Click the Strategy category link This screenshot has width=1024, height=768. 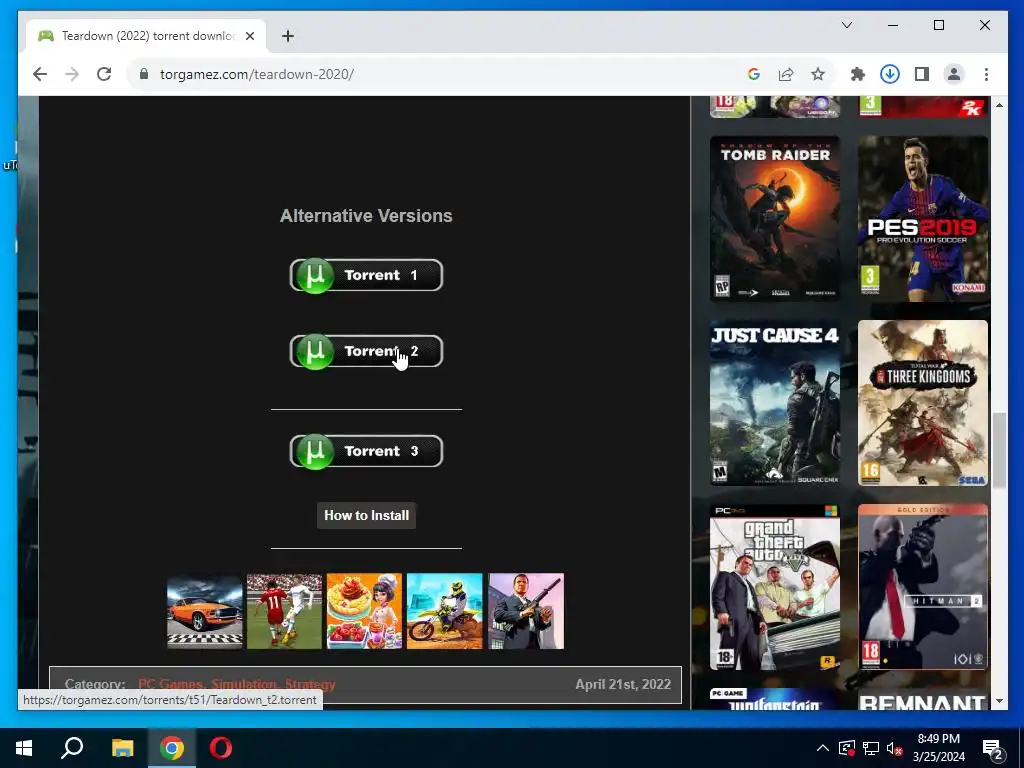coord(310,684)
